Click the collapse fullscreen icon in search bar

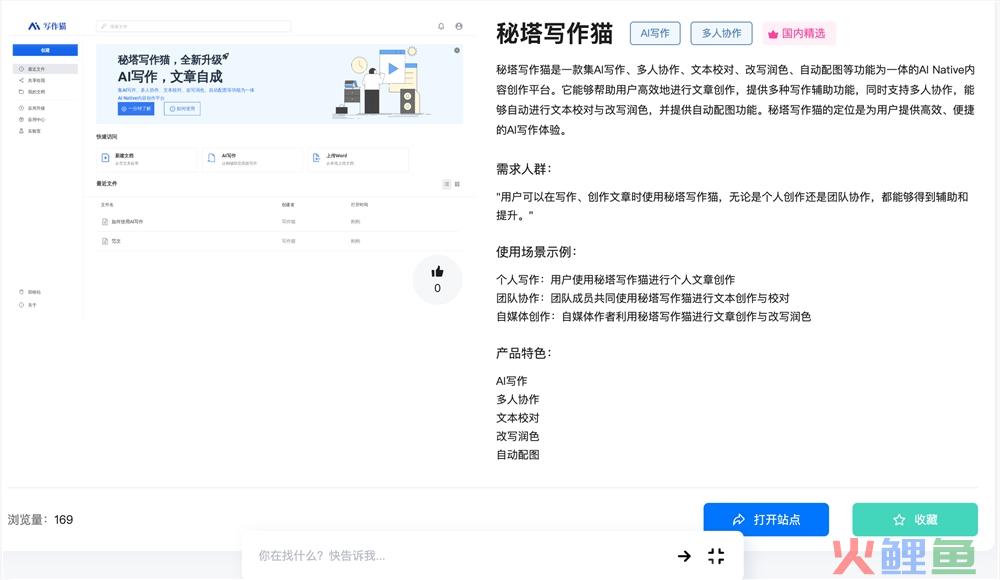pos(716,556)
